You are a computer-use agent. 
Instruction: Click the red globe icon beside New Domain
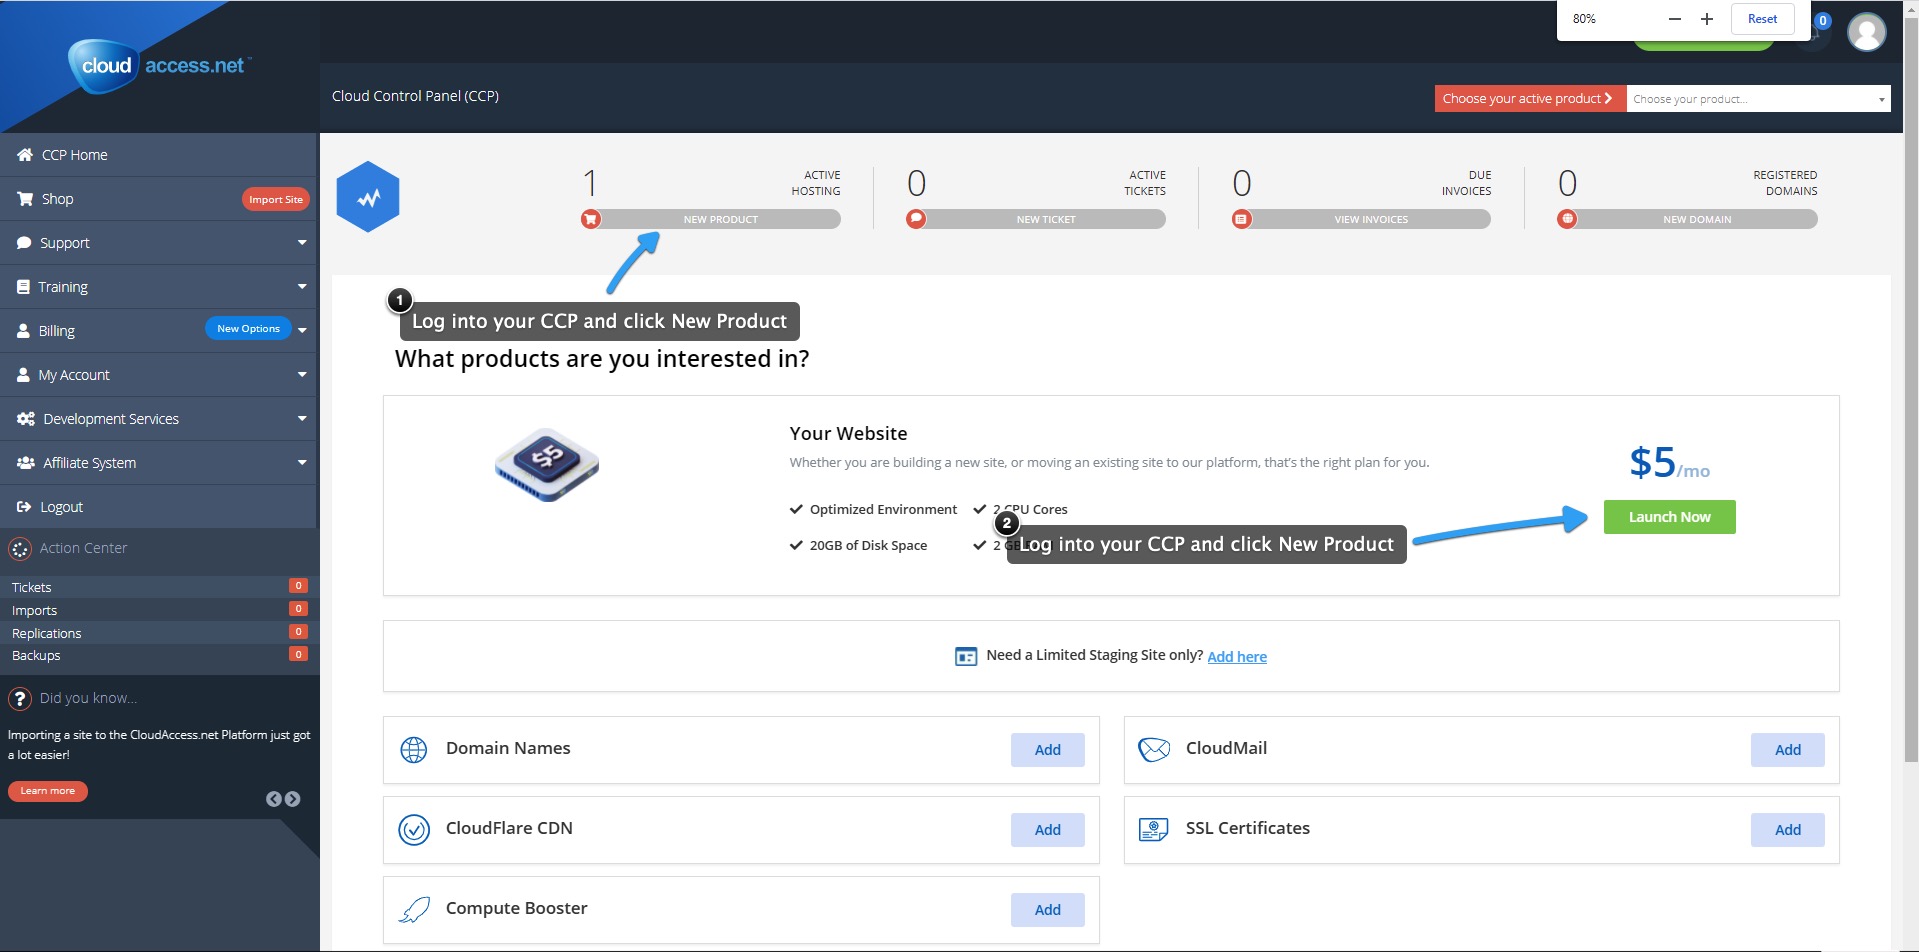1567,219
